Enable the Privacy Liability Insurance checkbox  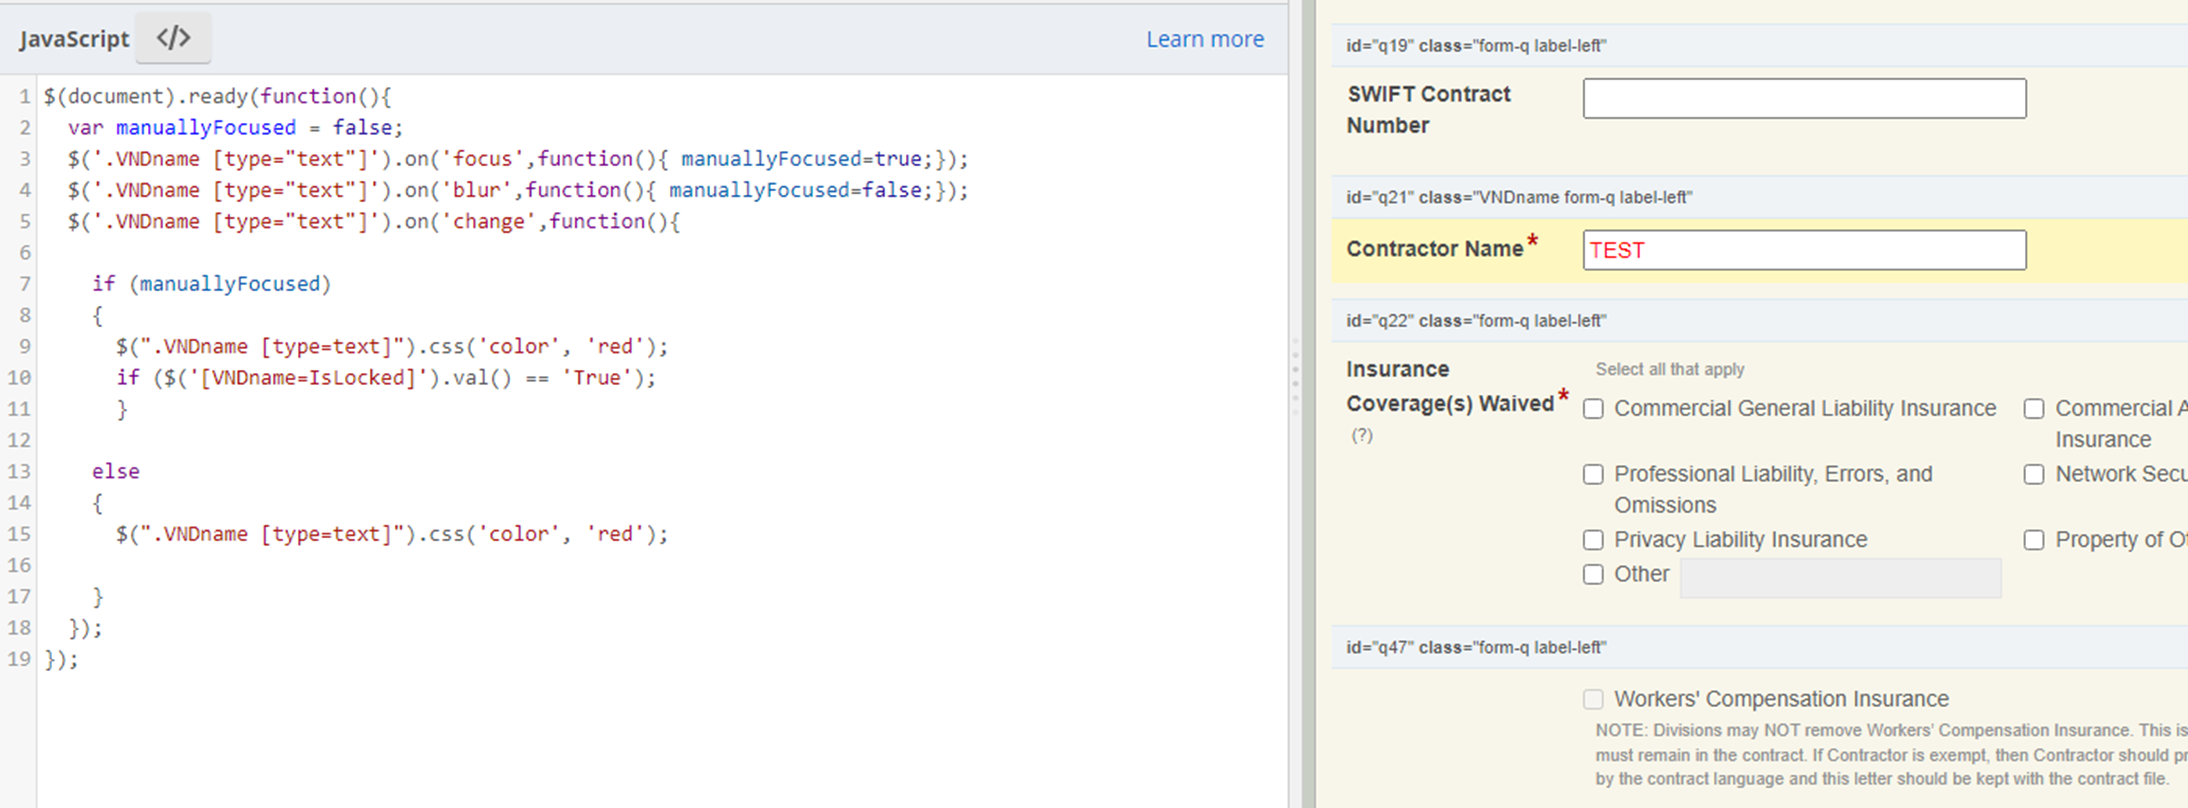[x=1593, y=540]
